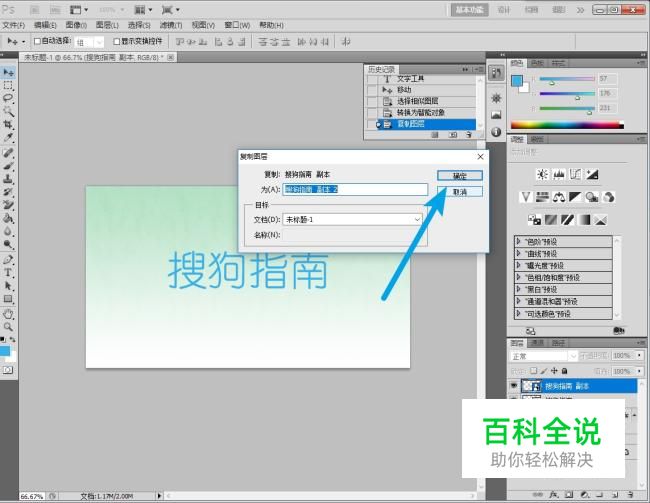Add a Vibrance adjustment
This screenshot has width=650, height=503.
(526, 197)
